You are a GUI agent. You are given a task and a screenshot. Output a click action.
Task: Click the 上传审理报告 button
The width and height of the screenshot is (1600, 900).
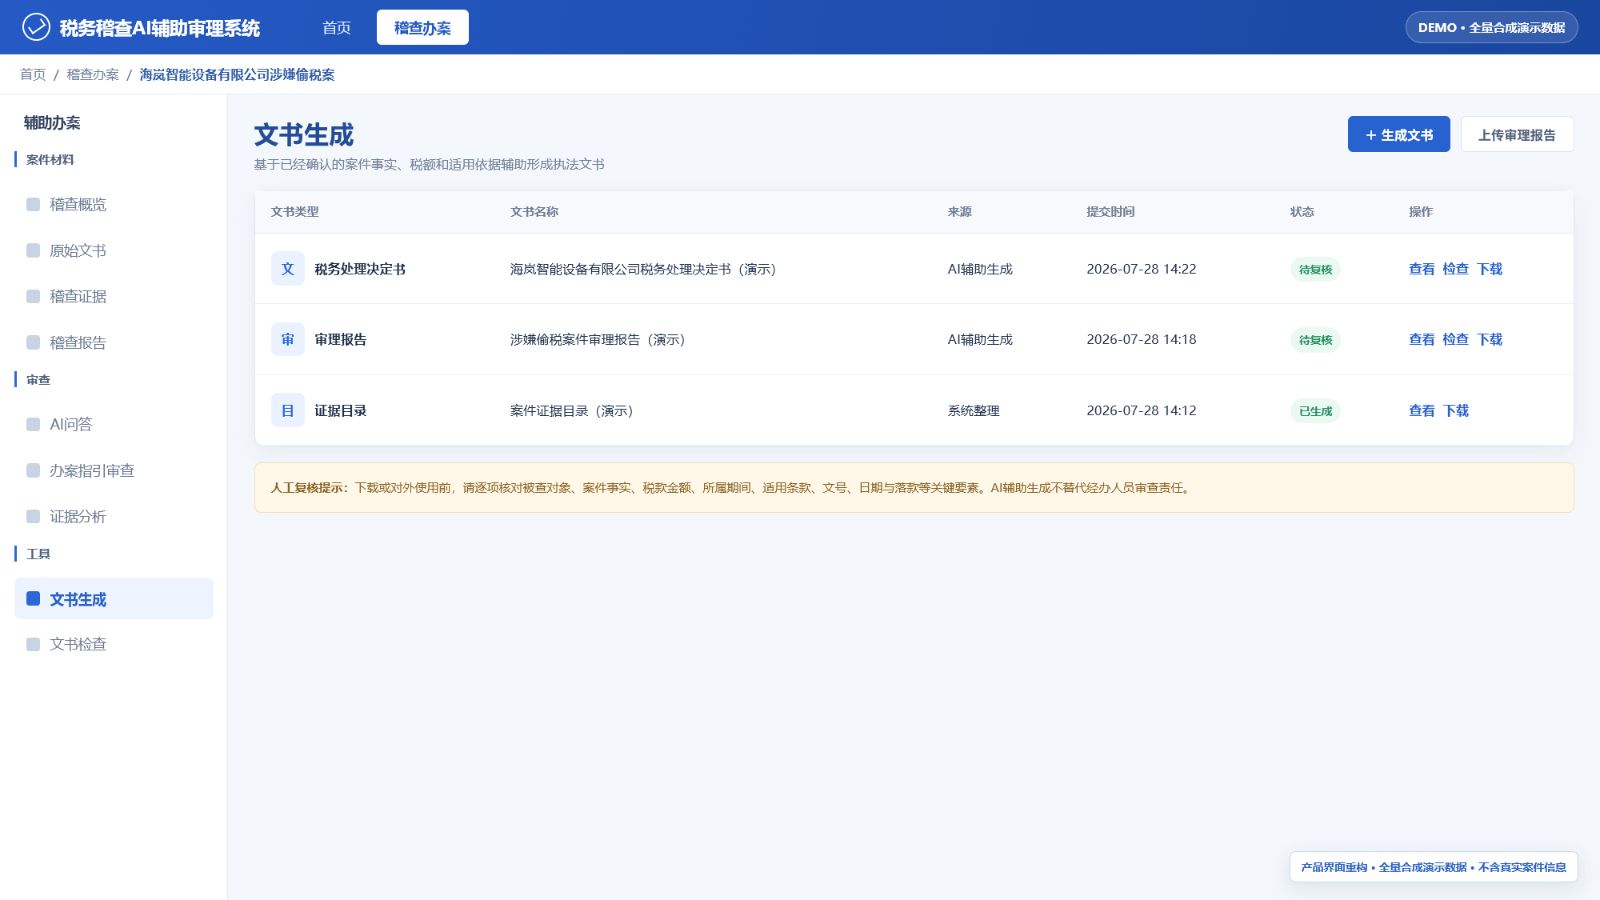coord(1517,134)
